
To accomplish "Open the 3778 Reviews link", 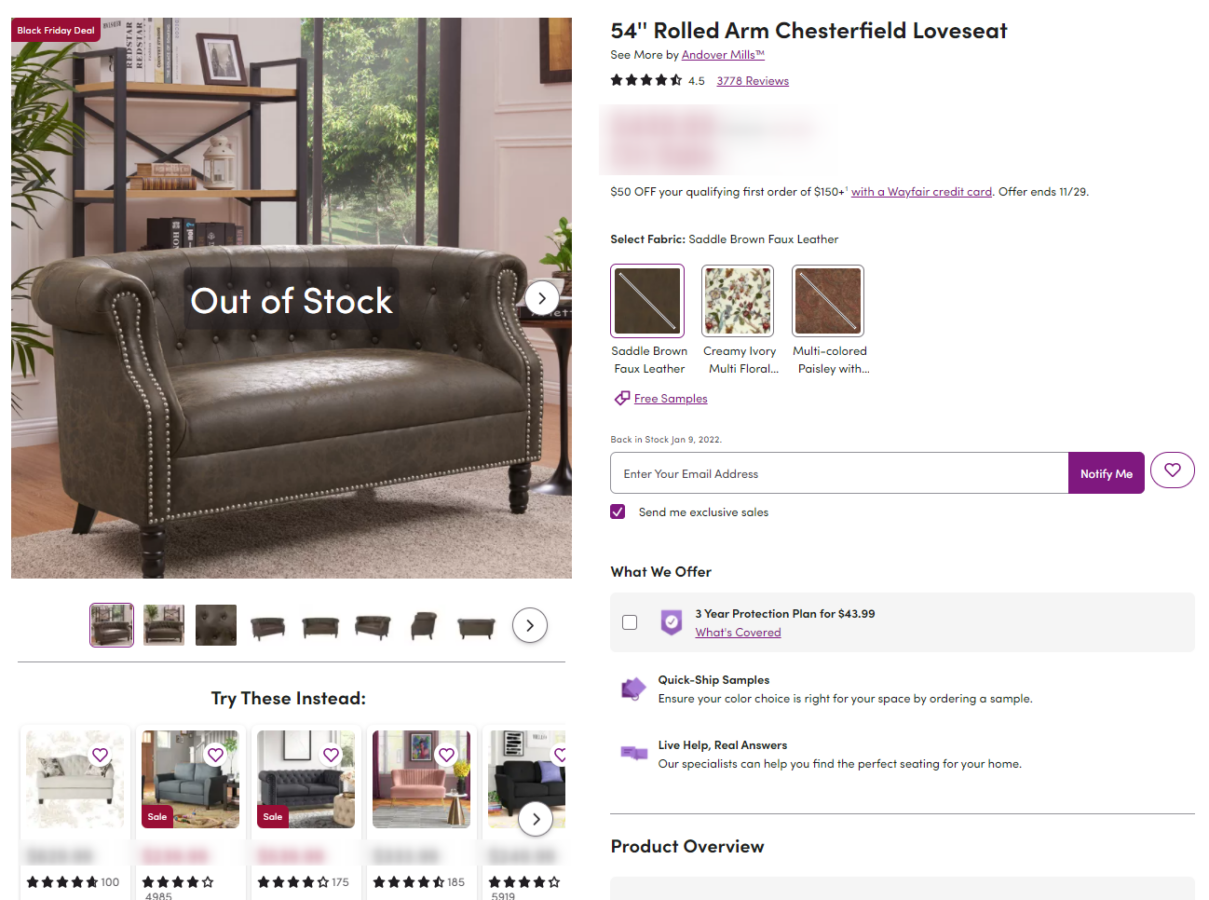I will point(752,81).
